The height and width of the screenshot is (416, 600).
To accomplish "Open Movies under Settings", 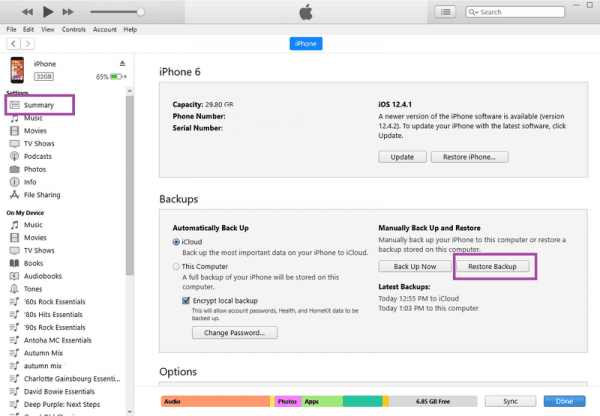I will tap(35, 131).
